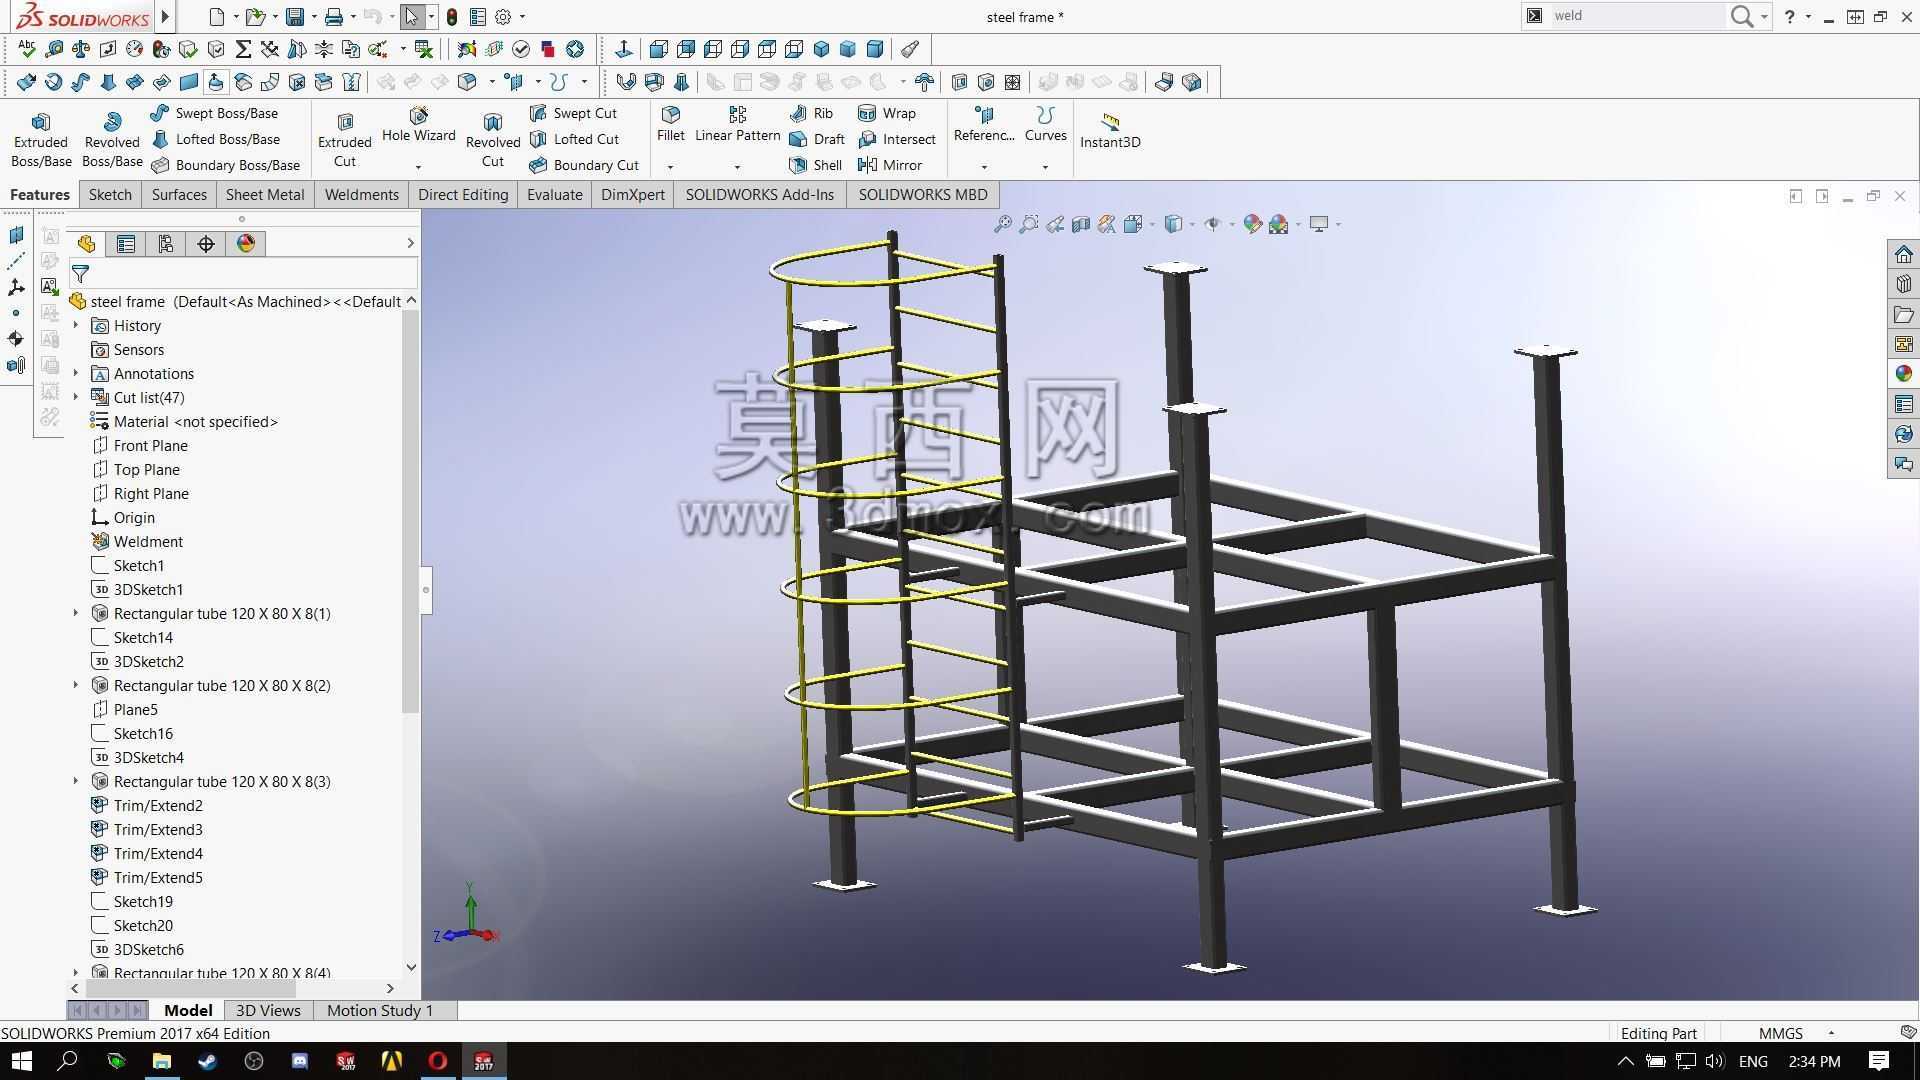Select the Swept Cut feature
The image size is (1920, 1080).
click(x=573, y=113)
